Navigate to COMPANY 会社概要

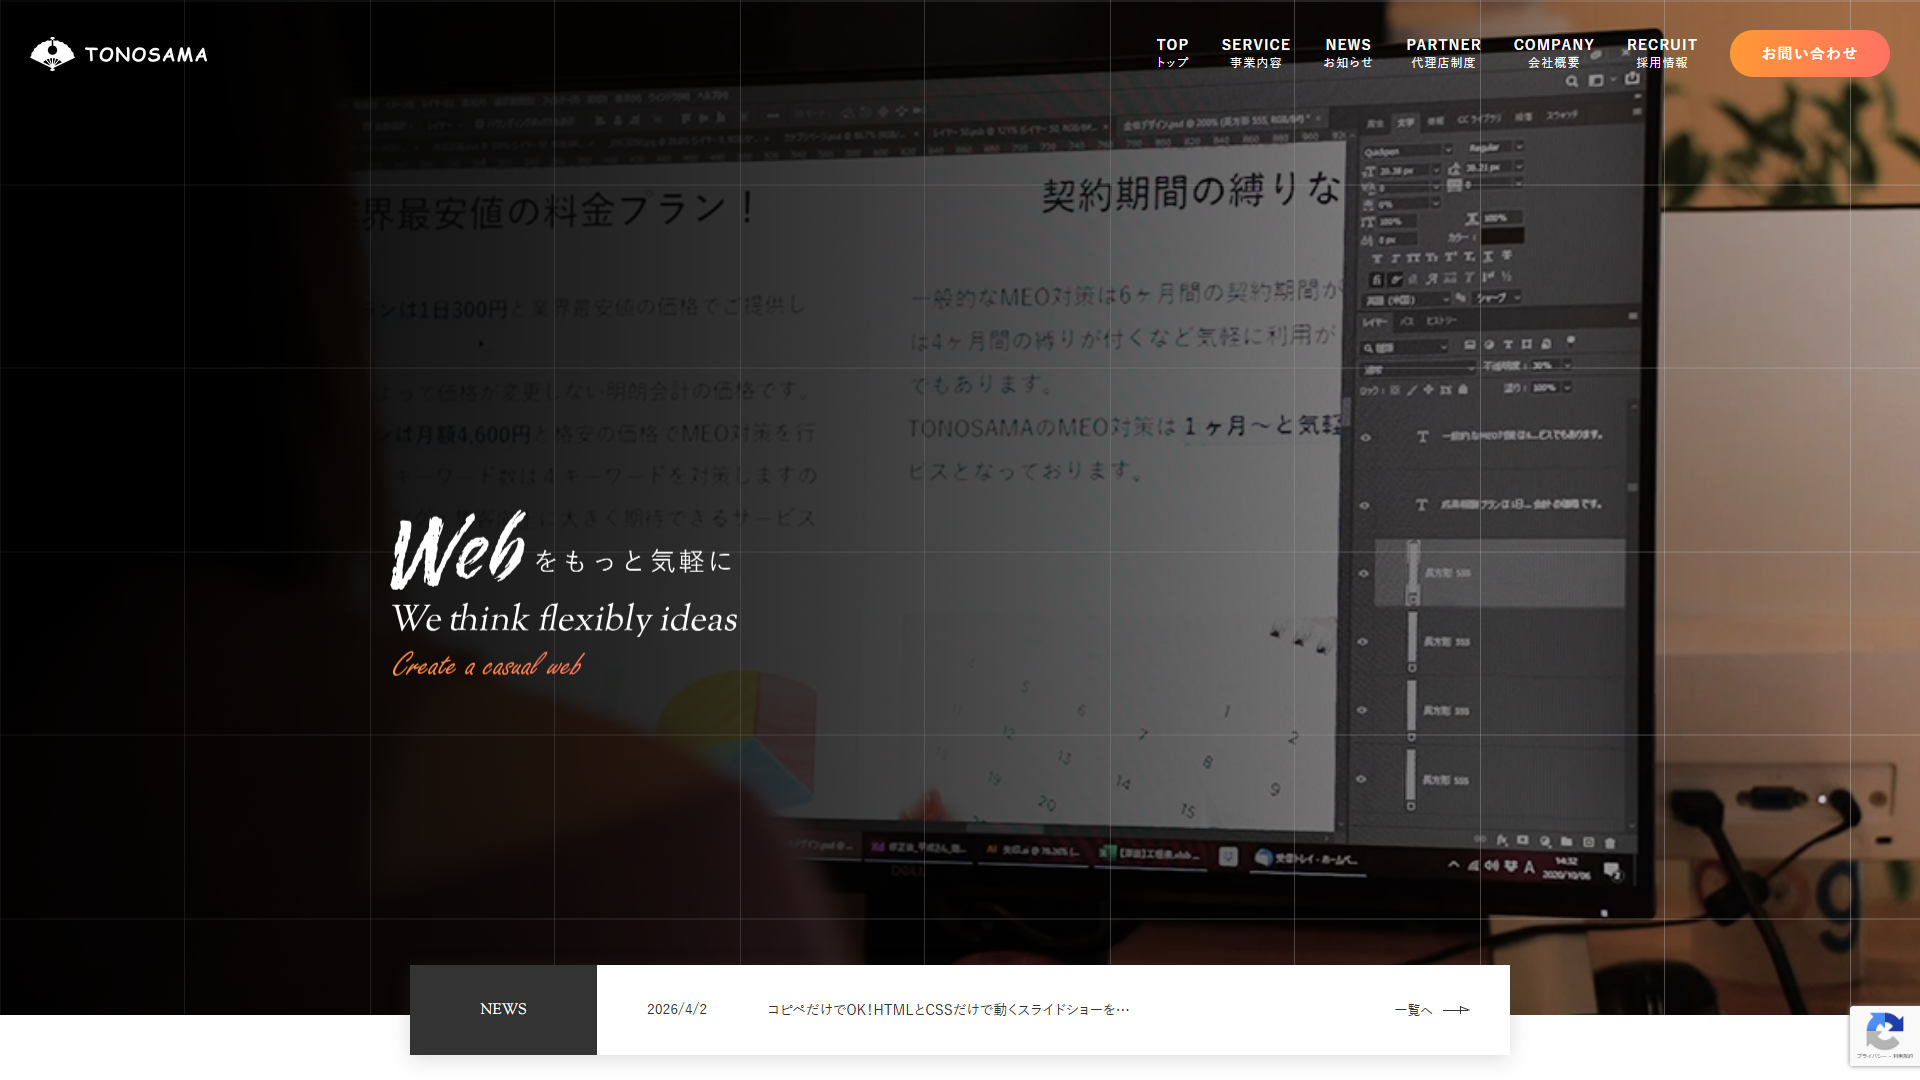pyautogui.click(x=1553, y=53)
